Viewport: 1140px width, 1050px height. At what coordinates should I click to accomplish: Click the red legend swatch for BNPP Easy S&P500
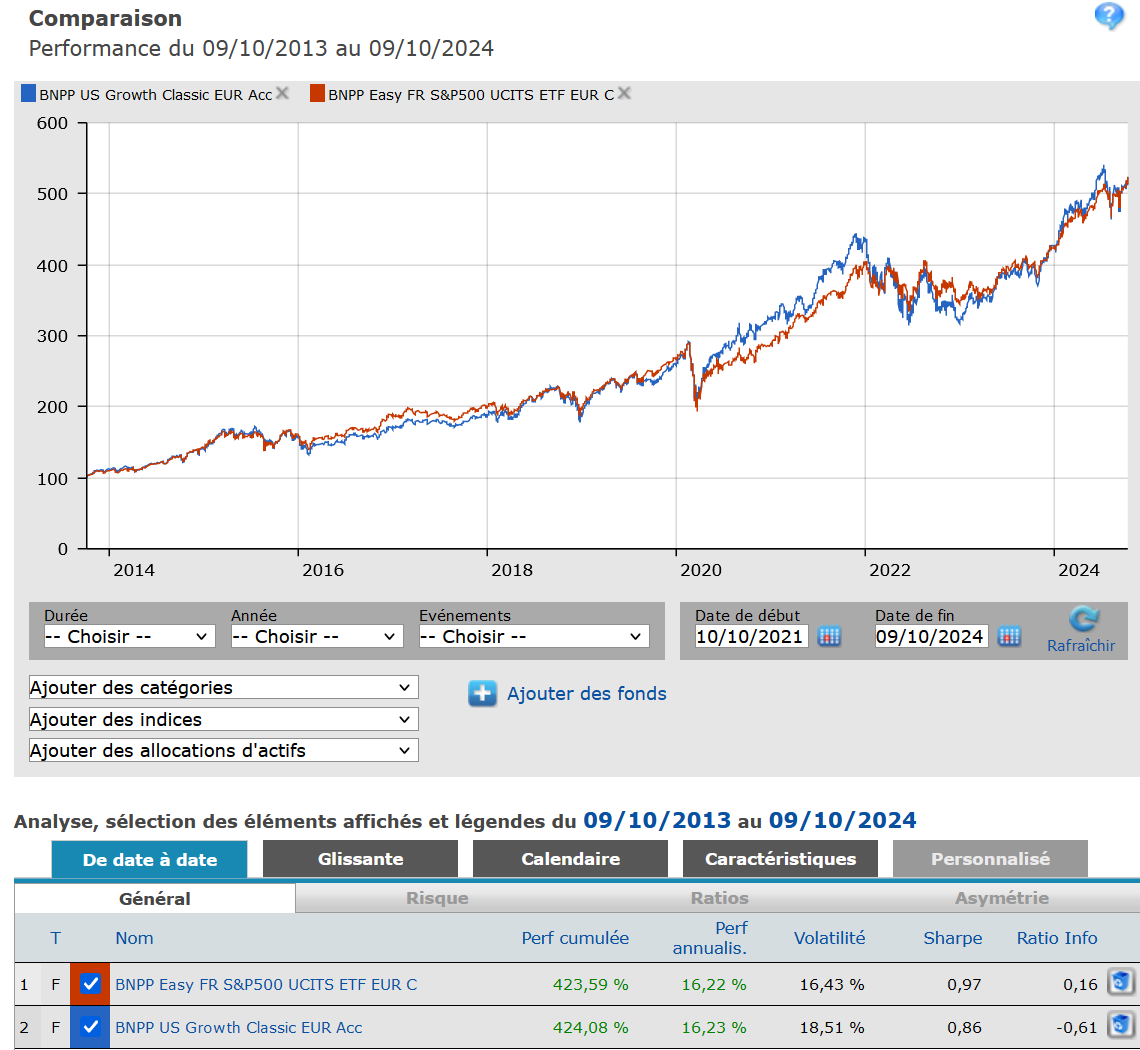[x=317, y=93]
